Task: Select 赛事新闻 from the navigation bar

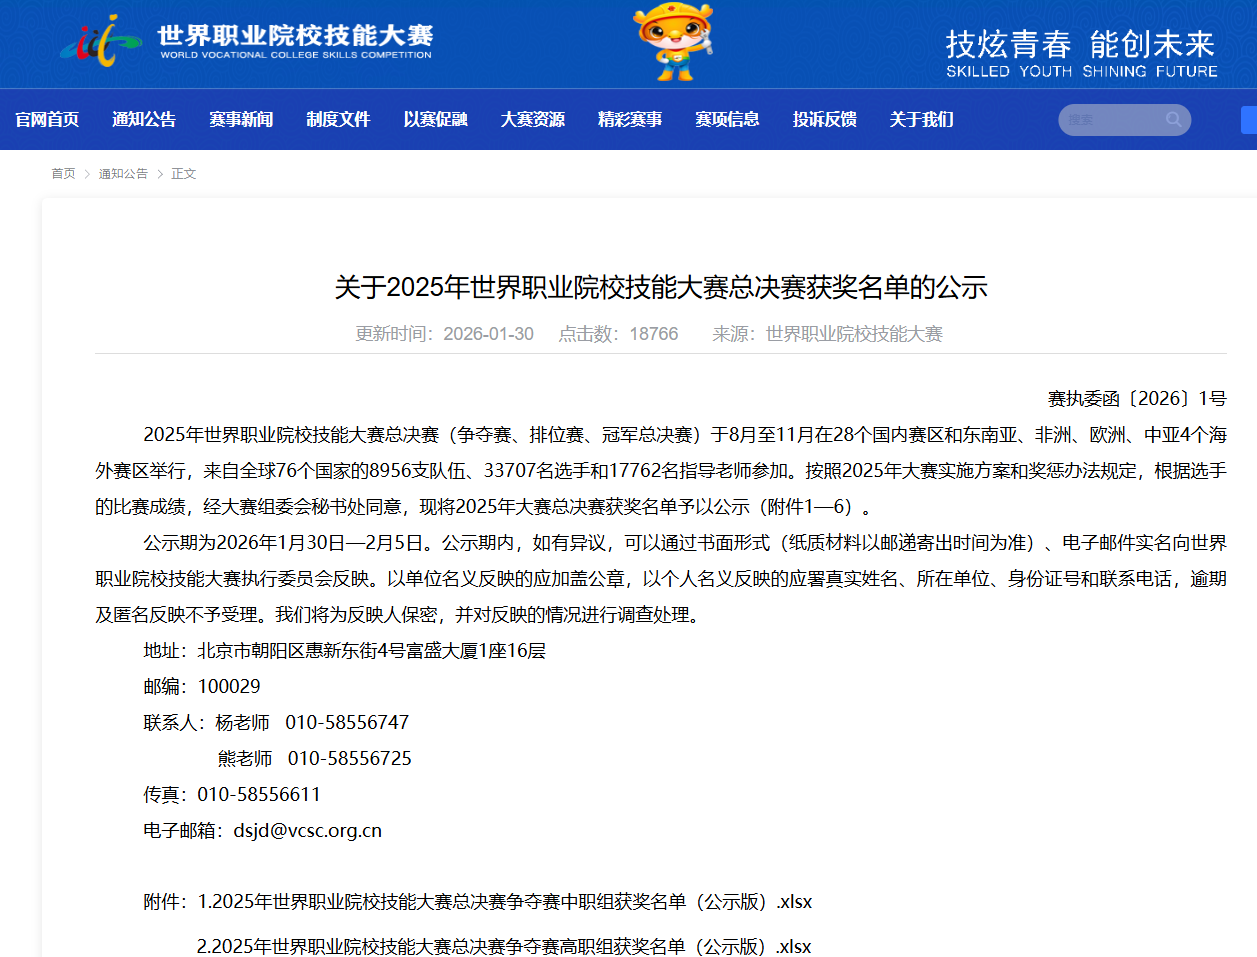Action: [x=240, y=119]
